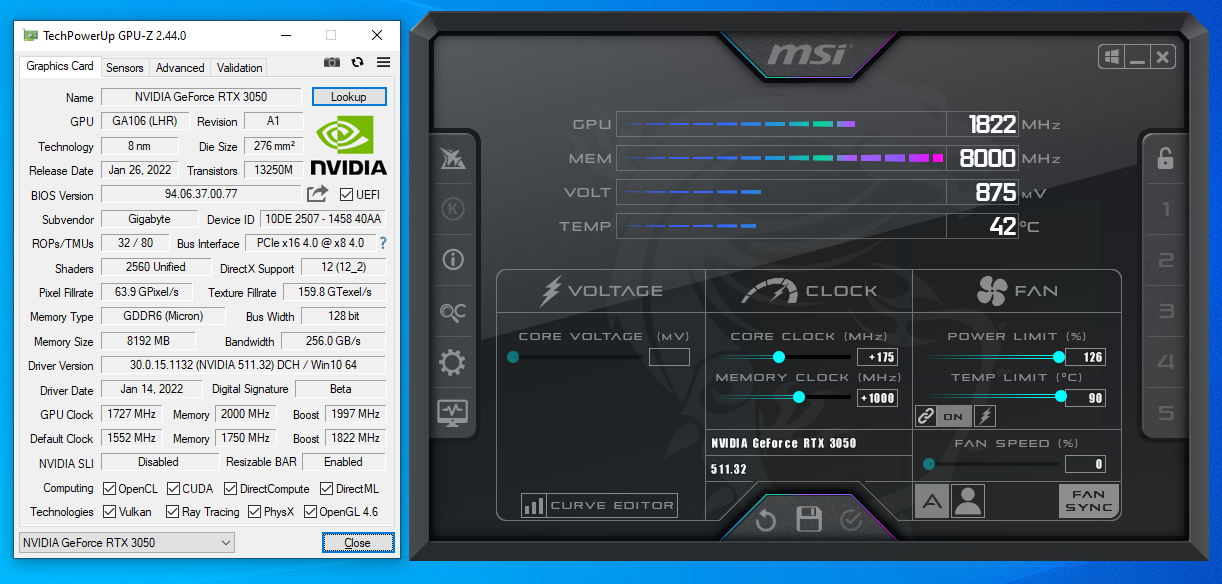Click the Core Clock +175 value field
1222x584 pixels.
[878, 357]
